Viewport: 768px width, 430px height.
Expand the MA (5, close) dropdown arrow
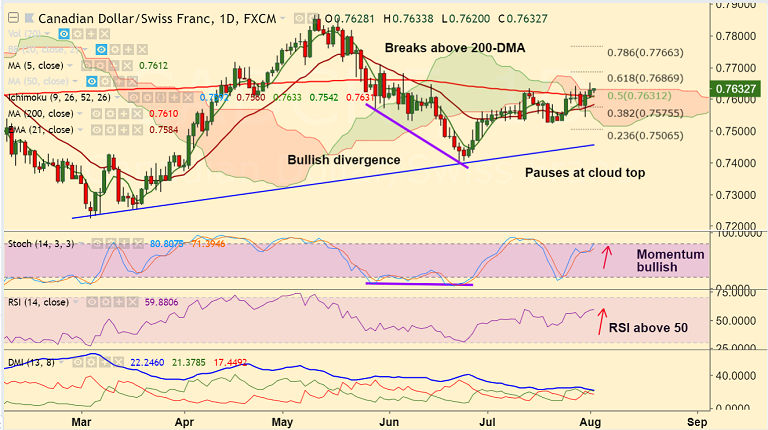(x=70, y=65)
